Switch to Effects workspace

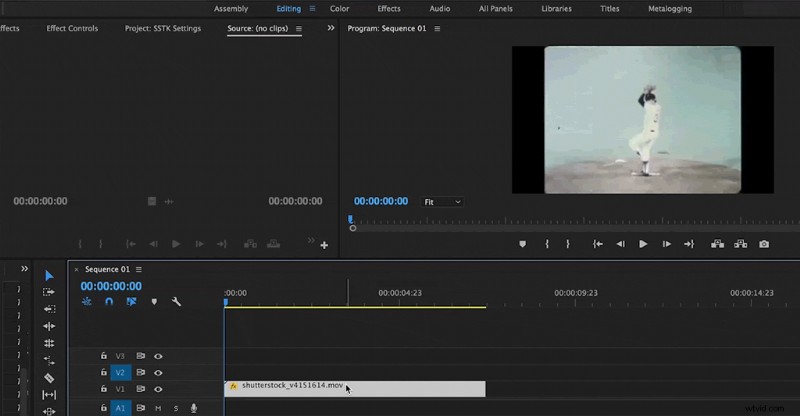pos(389,9)
